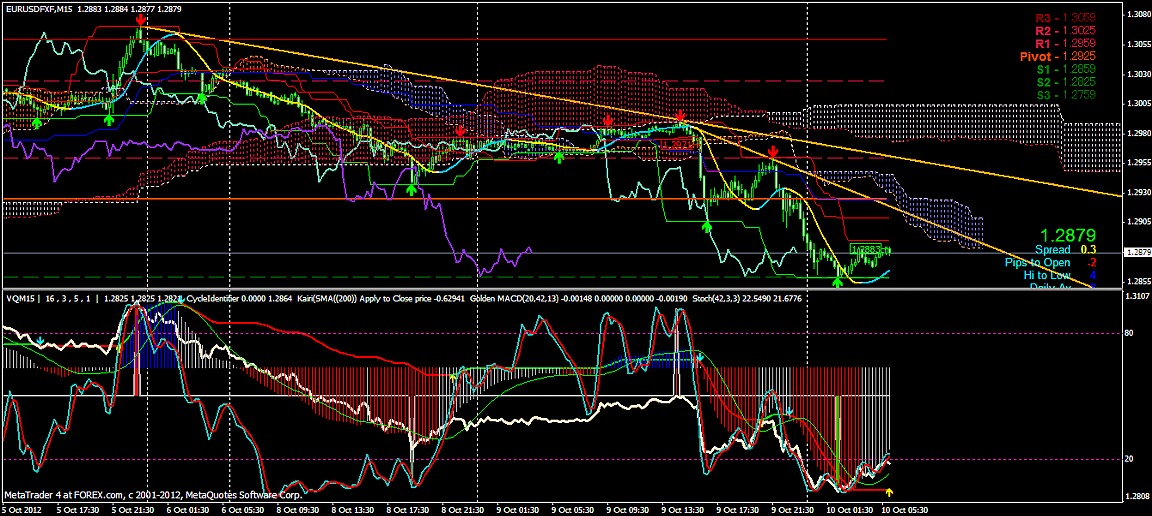
Task: Click the yellow up arrow in the indicator window
Action: (891, 491)
